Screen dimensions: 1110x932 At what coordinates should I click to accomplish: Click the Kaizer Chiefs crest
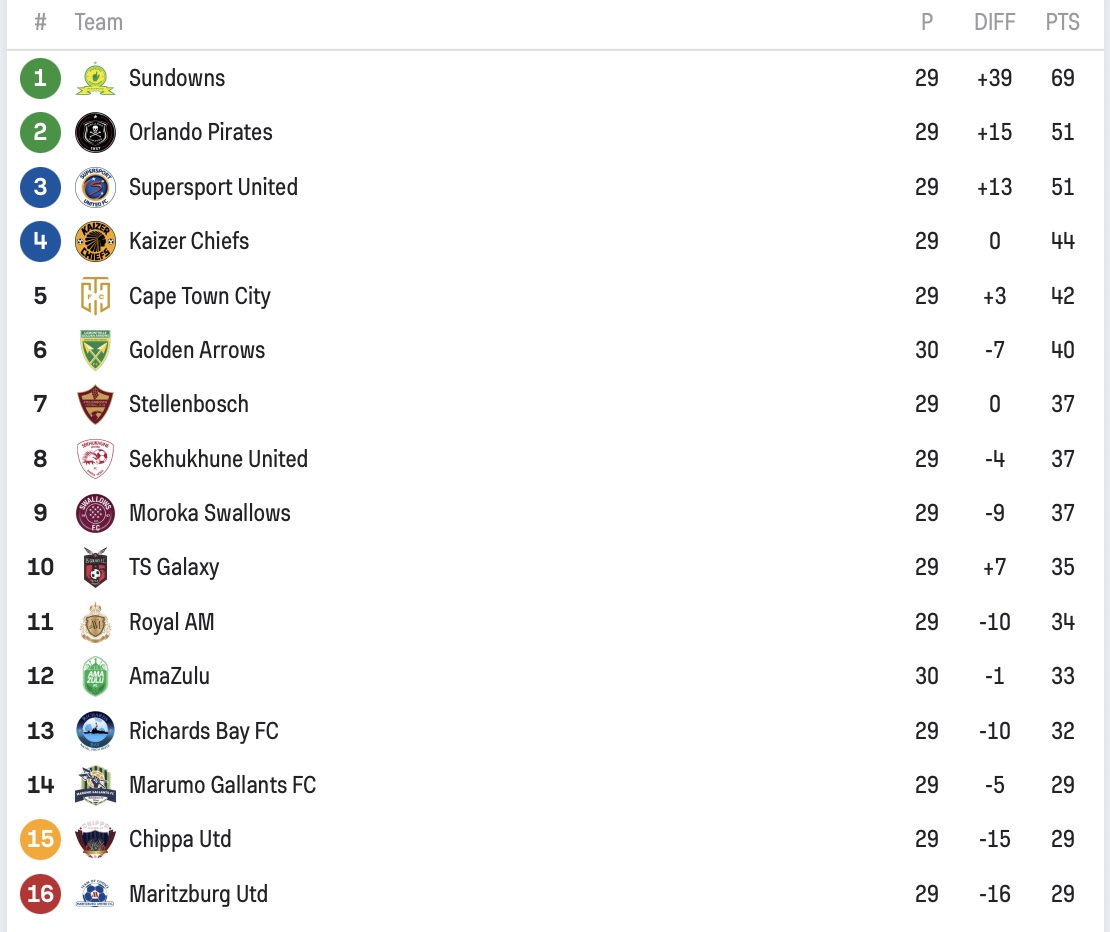point(95,241)
